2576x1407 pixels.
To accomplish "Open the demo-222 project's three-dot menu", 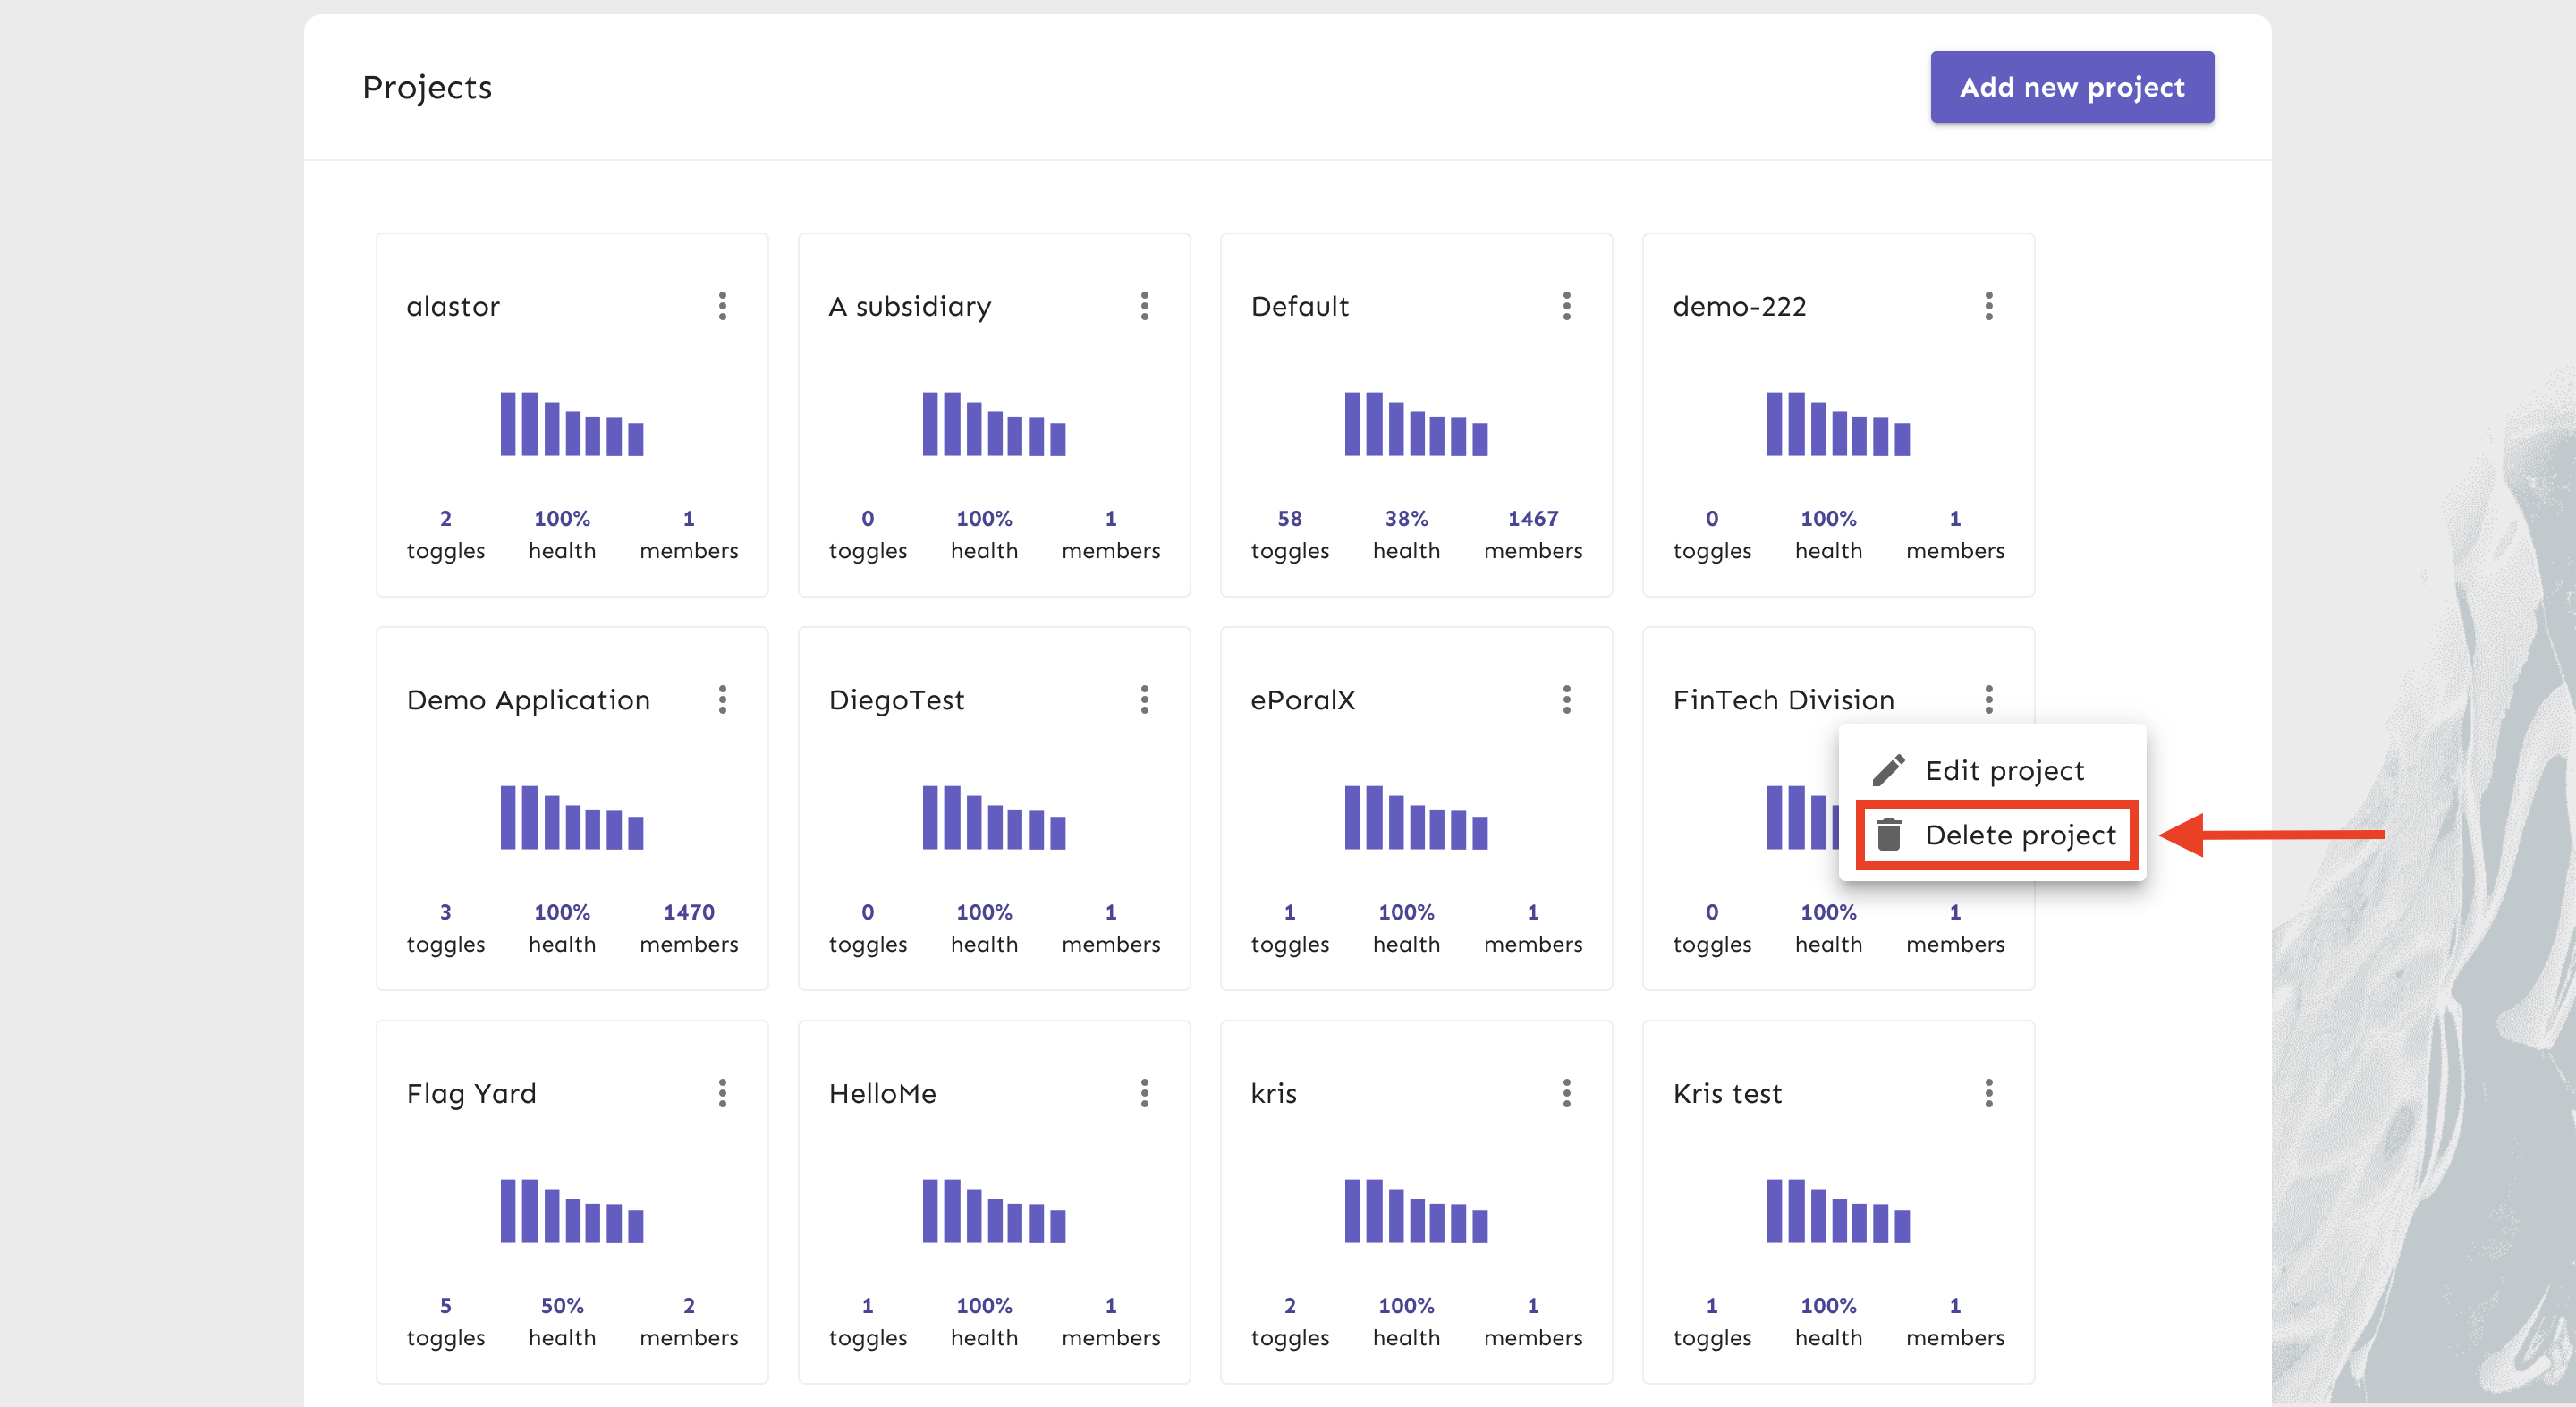I will 1988,306.
